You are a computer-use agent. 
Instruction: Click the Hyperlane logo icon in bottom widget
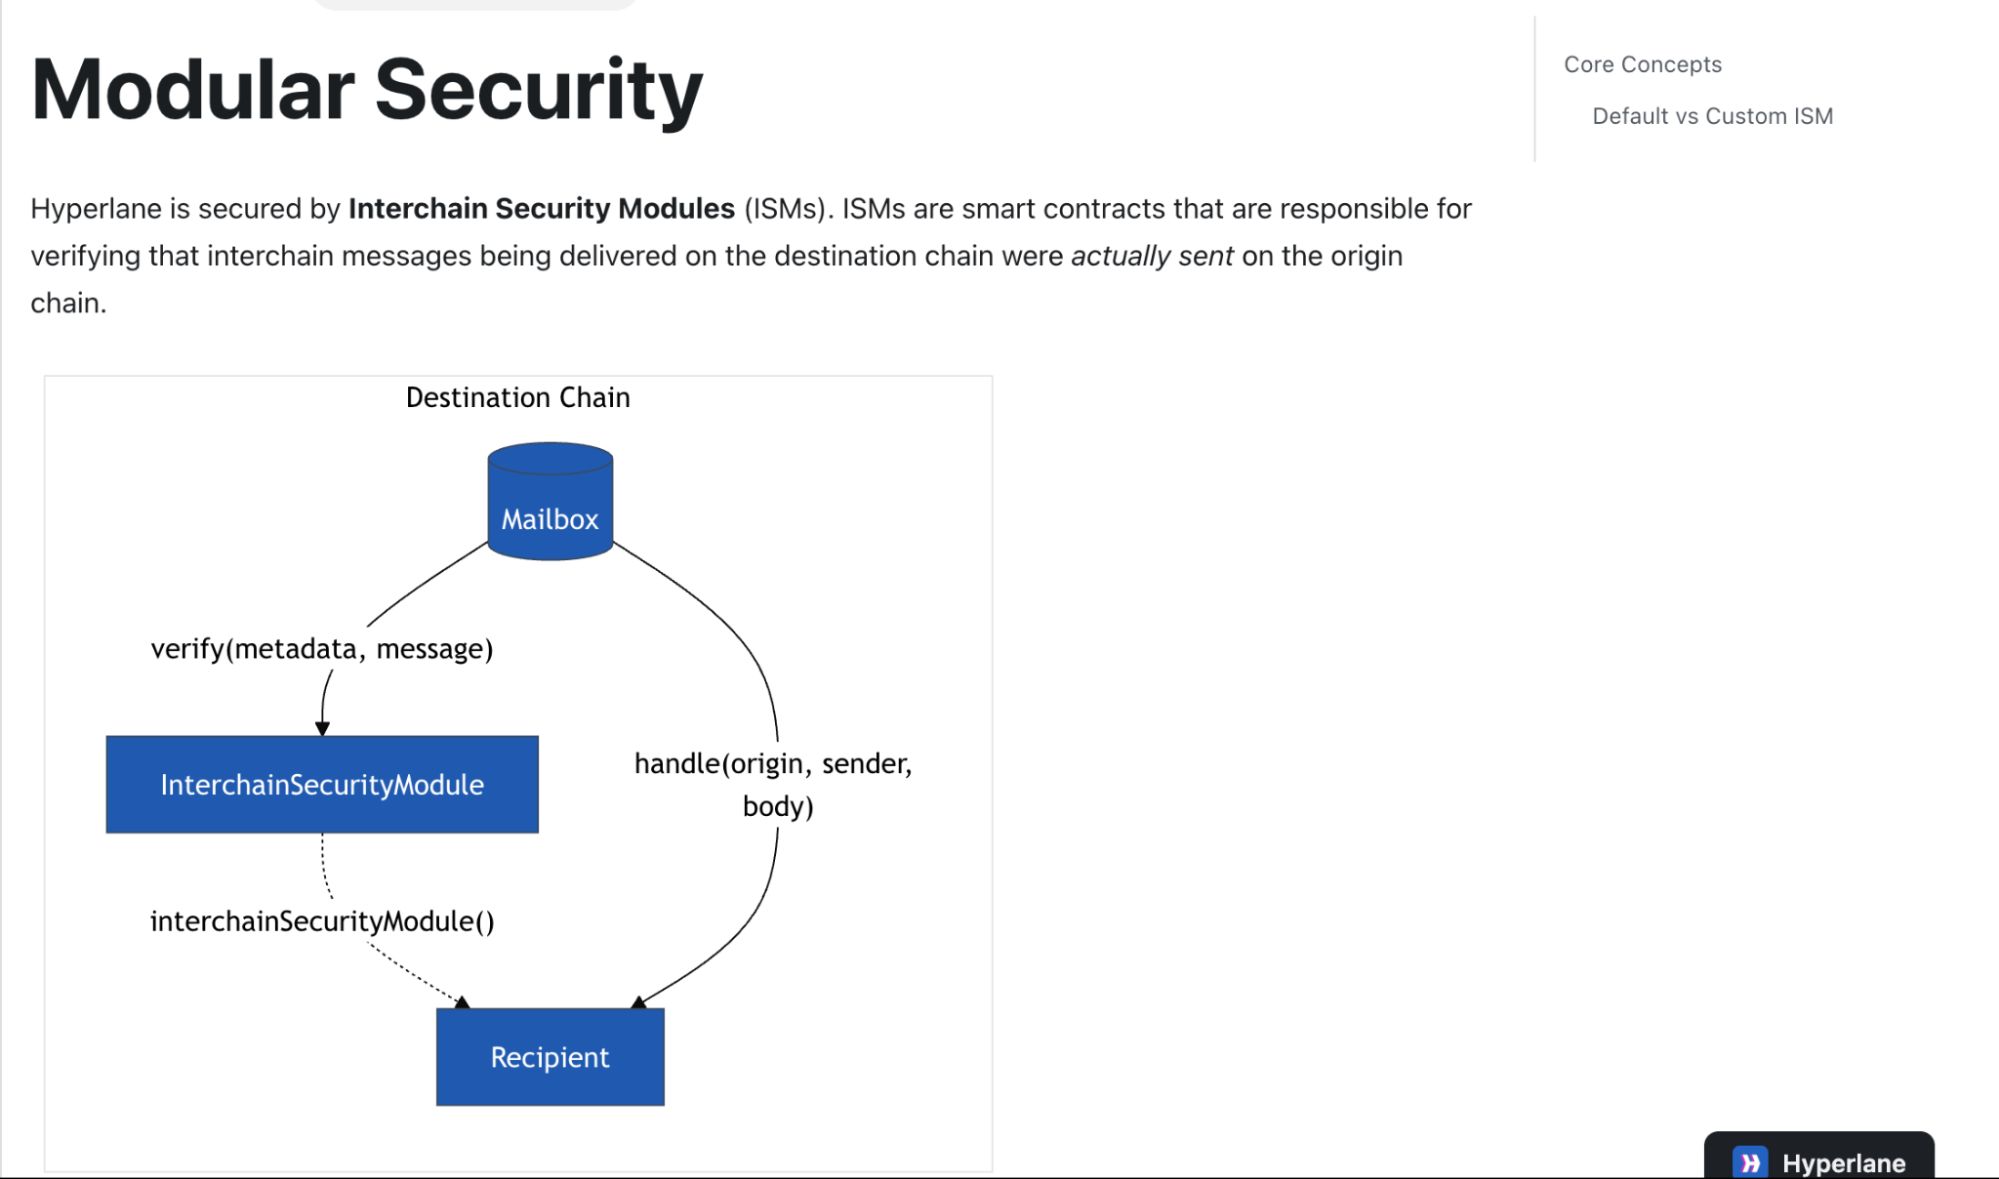coord(1750,1162)
